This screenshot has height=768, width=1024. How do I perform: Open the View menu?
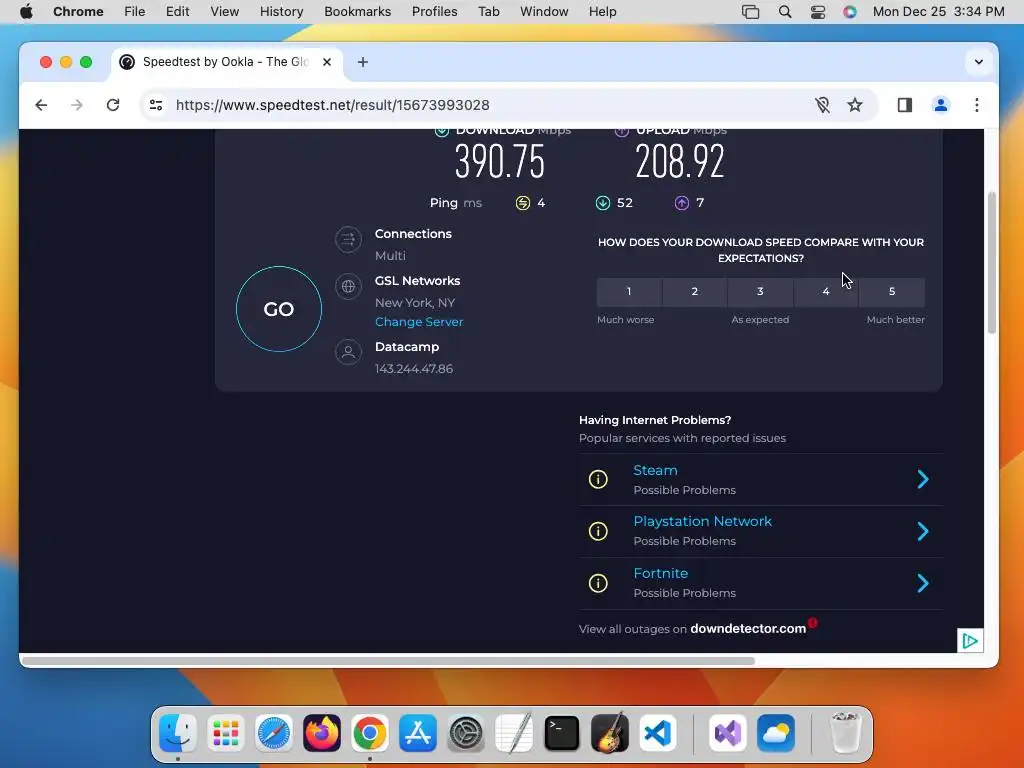(x=224, y=12)
